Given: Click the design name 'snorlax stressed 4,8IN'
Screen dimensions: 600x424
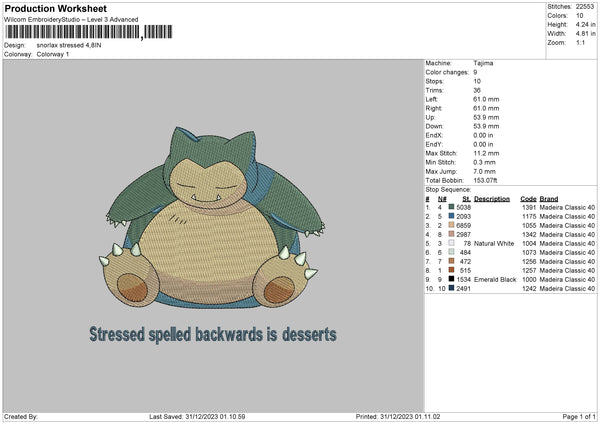Looking at the screenshot, I should pos(69,45).
